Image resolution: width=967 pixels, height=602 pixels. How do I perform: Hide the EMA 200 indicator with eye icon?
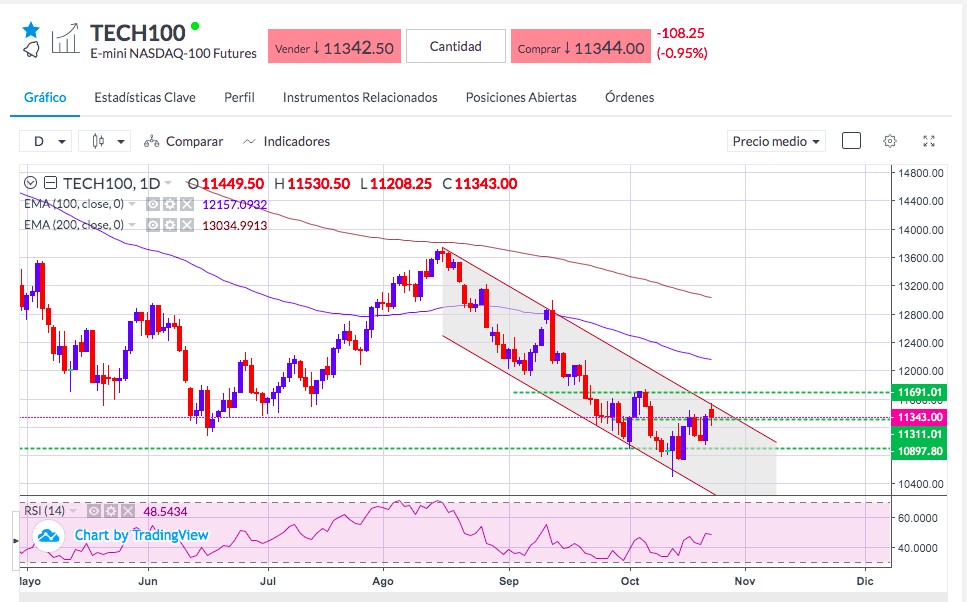tap(153, 225)
